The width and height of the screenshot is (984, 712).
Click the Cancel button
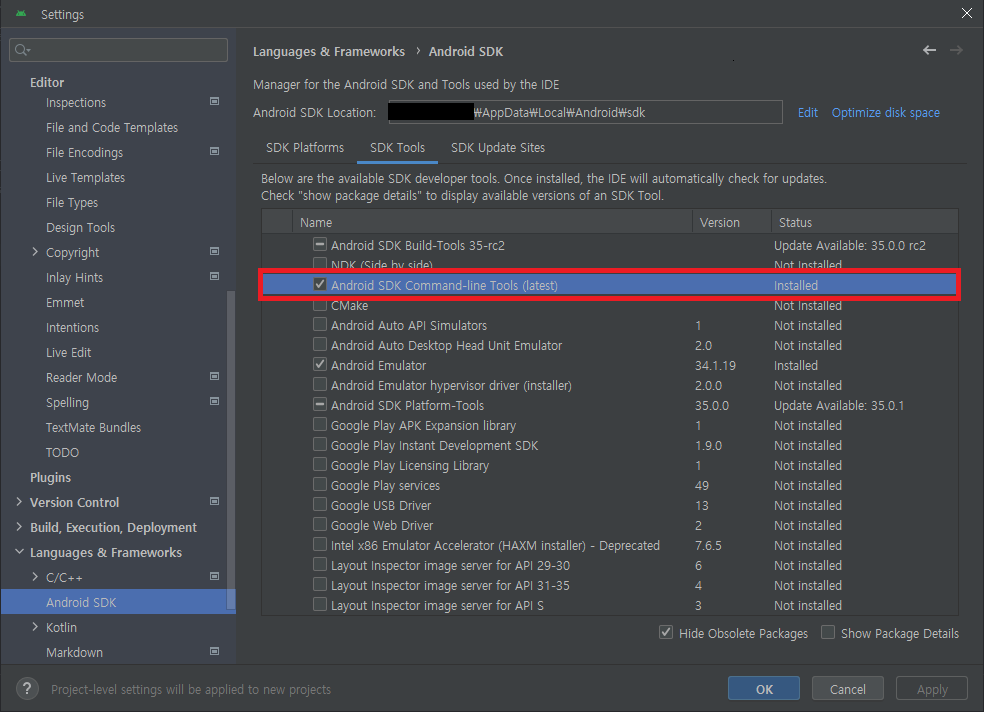(x=848, y=689)
